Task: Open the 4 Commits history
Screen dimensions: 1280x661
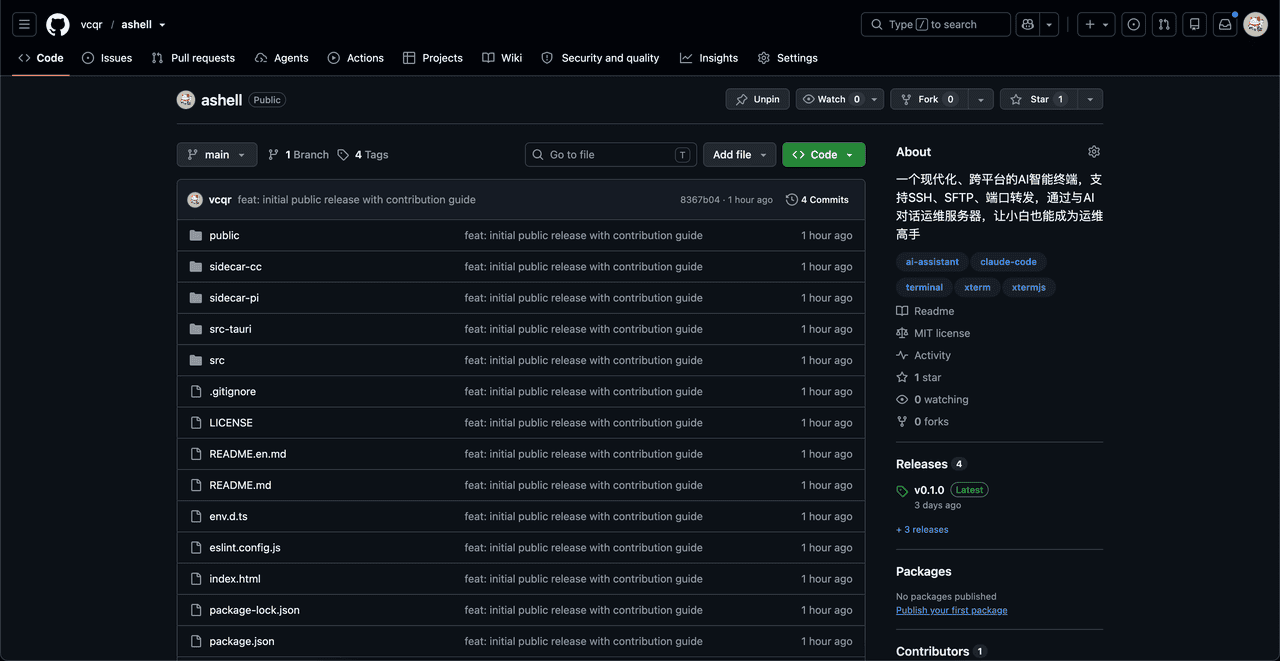Action: (x=817, y=200)
